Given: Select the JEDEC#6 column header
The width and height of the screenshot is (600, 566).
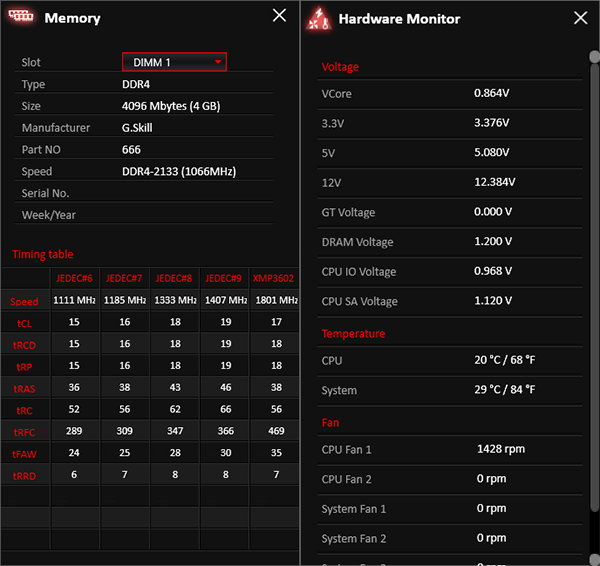Looking at the screenshot, I should coord(75,278).
